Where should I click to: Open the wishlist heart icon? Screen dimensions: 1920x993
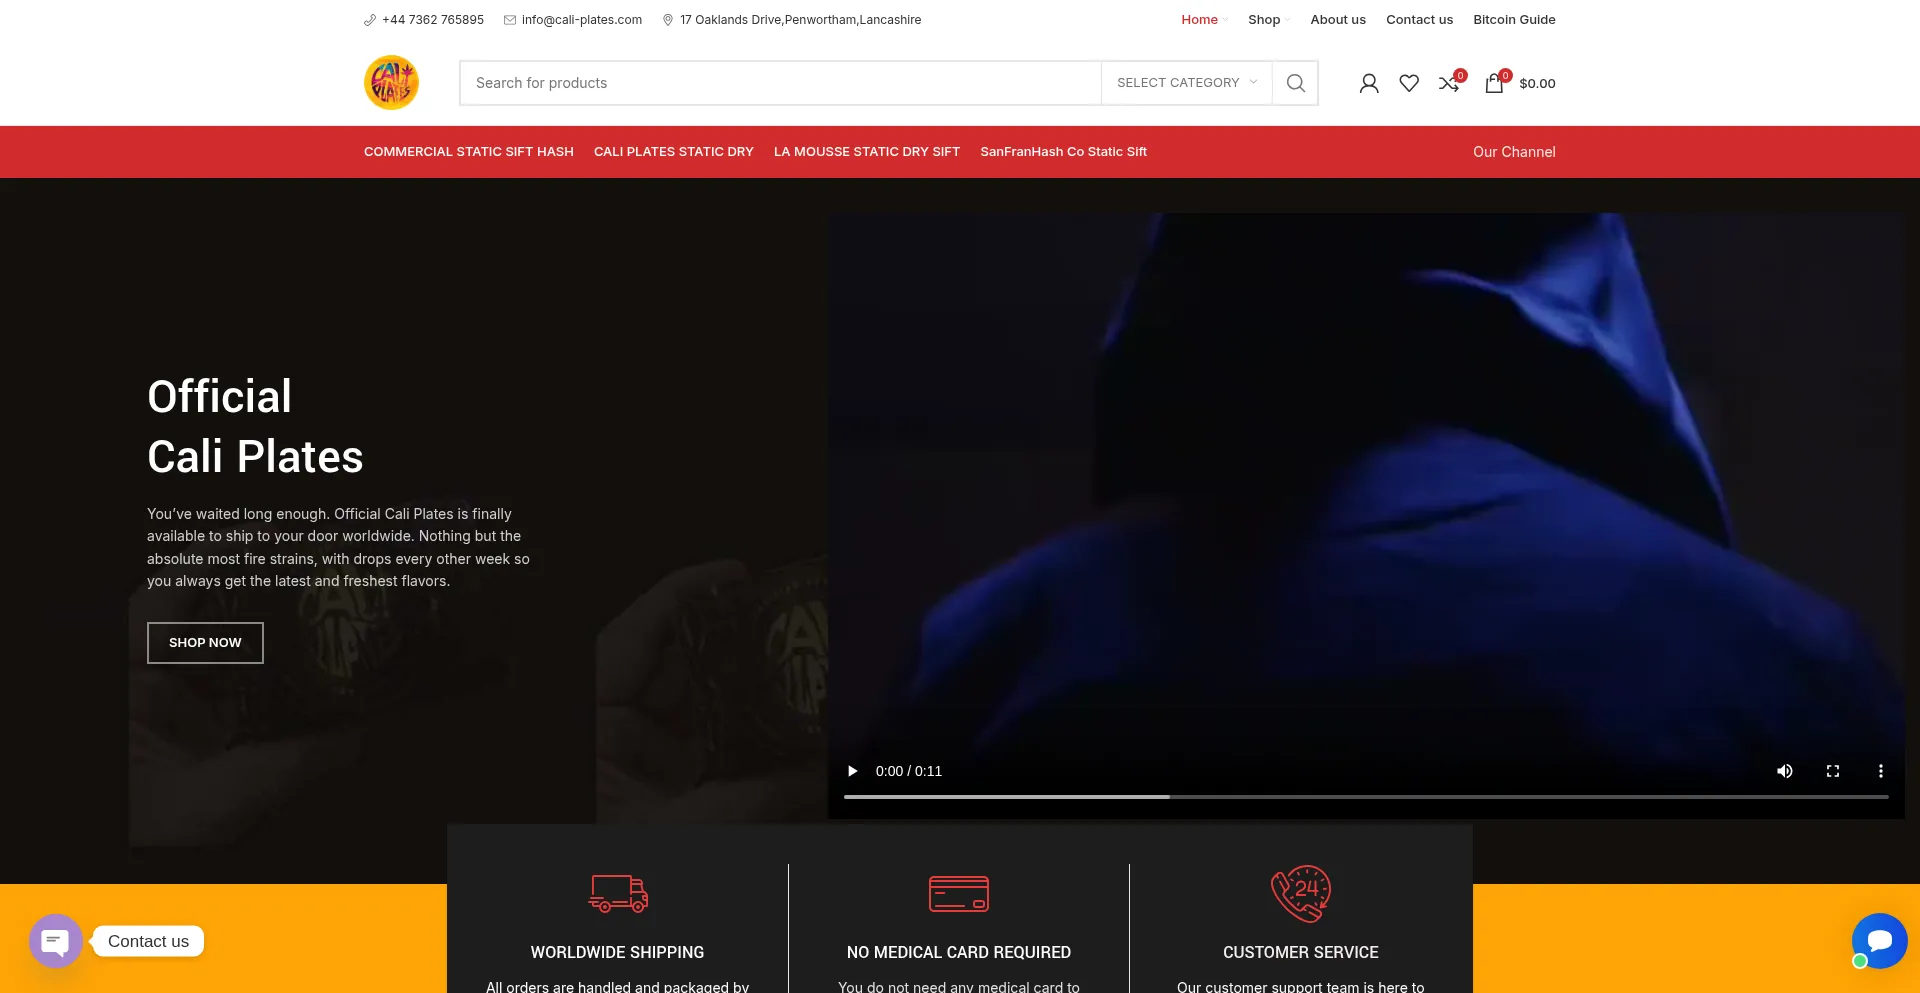[x=1409, y=84]
